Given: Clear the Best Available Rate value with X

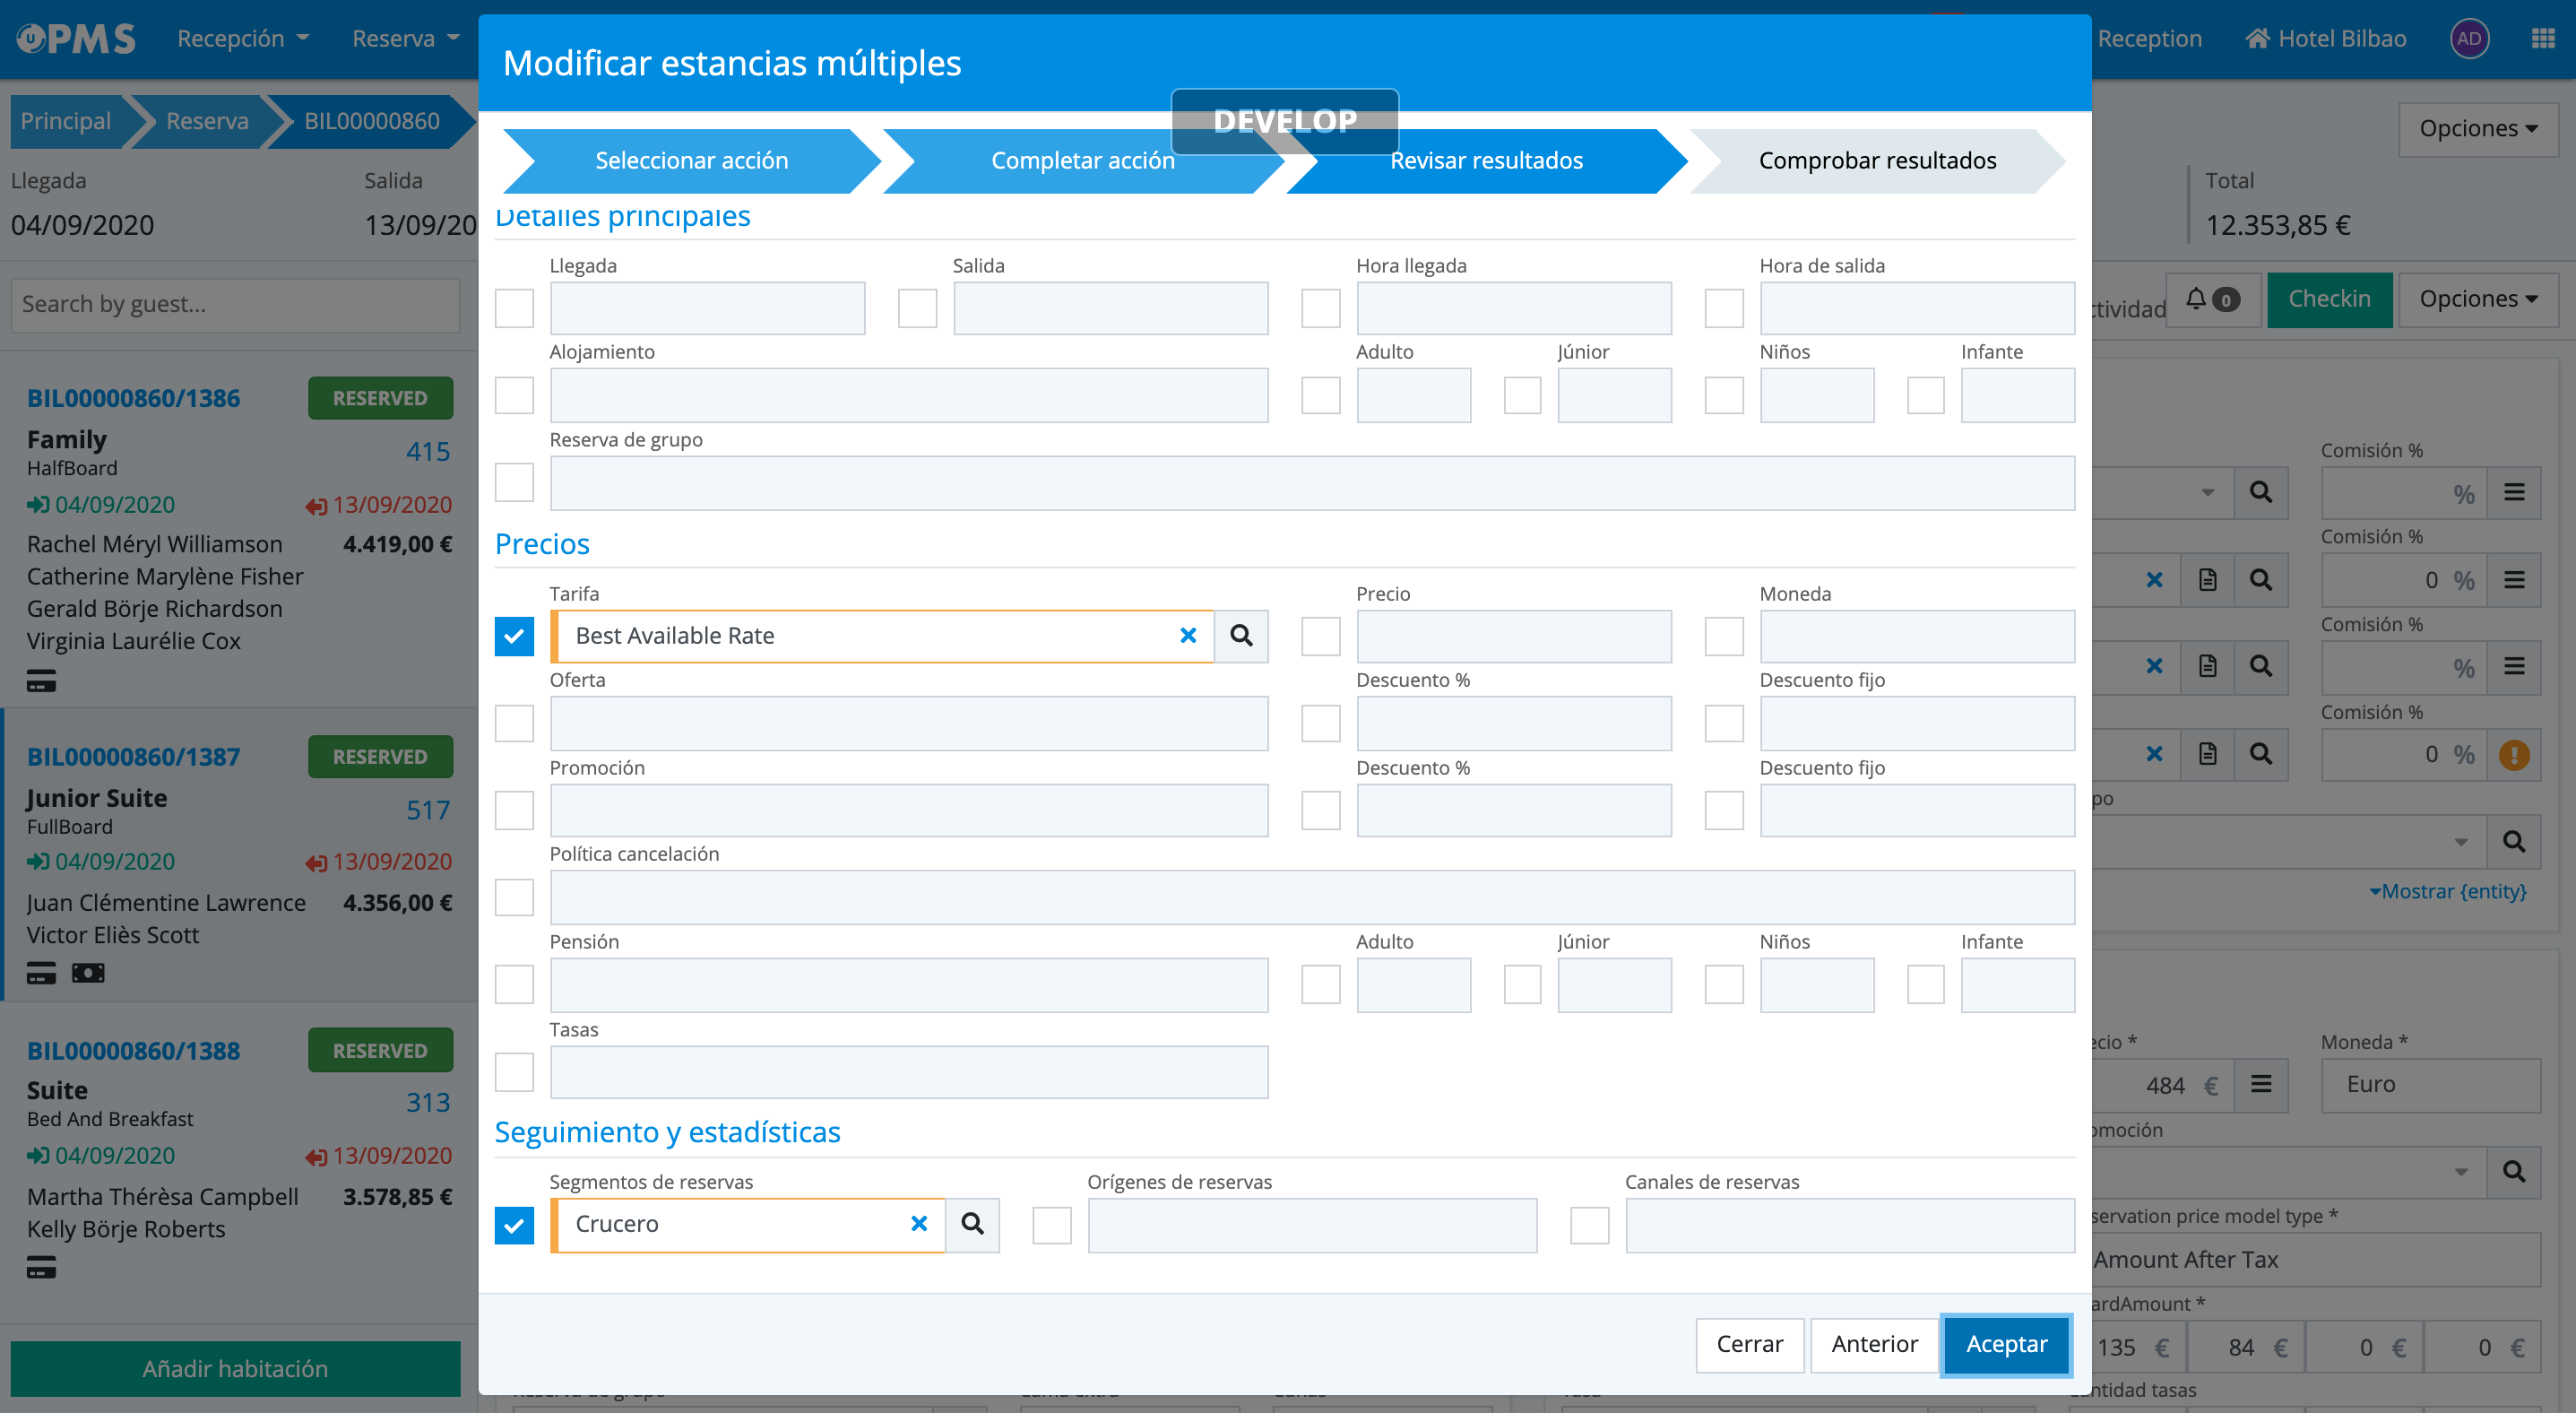Looking at the screenshot, I should [x=1188, y=636].
